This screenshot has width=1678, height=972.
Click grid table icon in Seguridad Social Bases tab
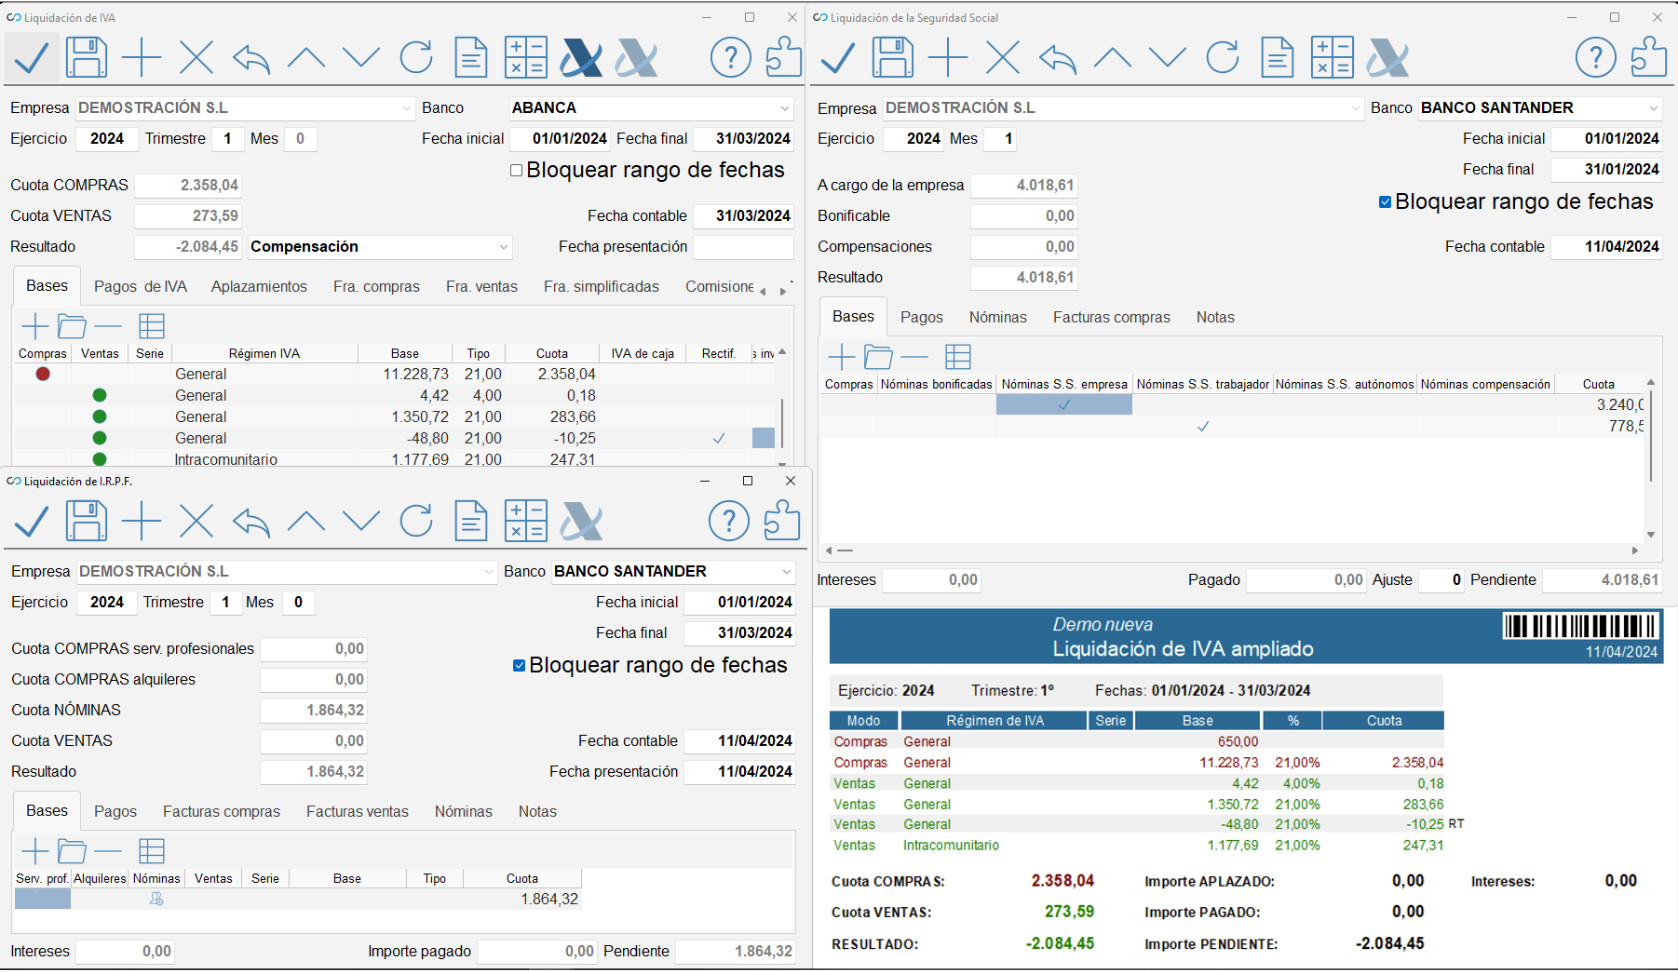(x=958, y=357)
